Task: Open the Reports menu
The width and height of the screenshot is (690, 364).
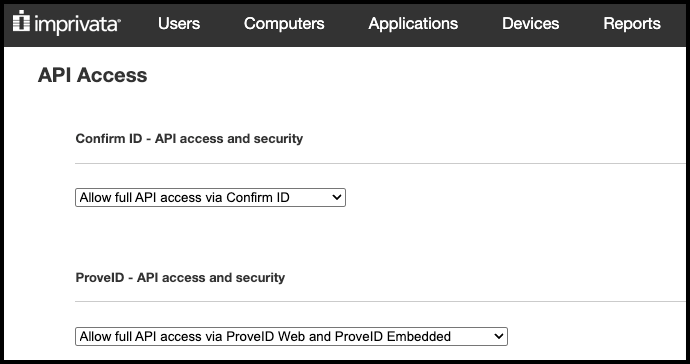Action: tap(631, 23)
